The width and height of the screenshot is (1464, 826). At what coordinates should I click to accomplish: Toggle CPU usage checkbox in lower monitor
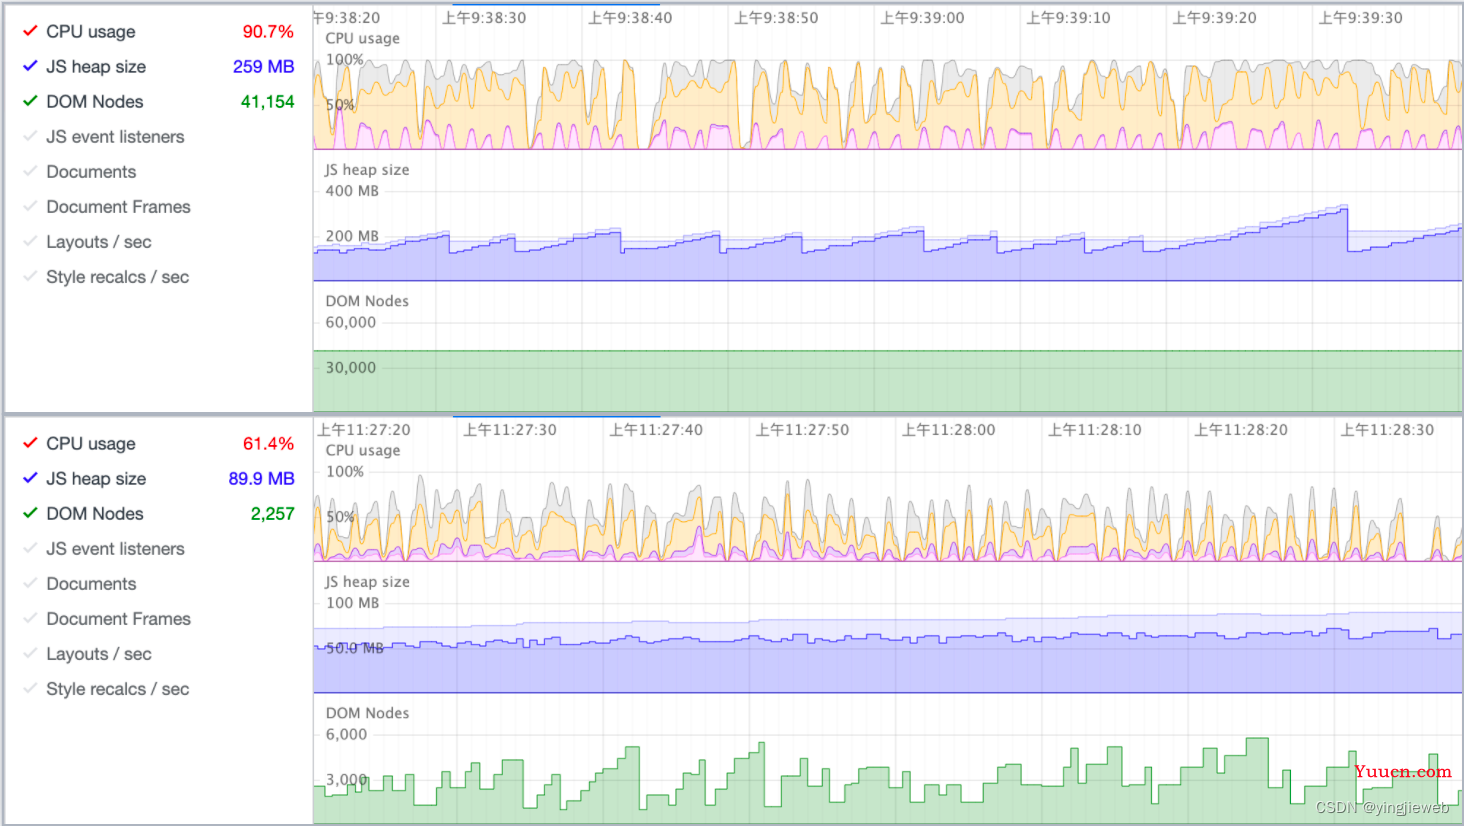coord(30,443)
